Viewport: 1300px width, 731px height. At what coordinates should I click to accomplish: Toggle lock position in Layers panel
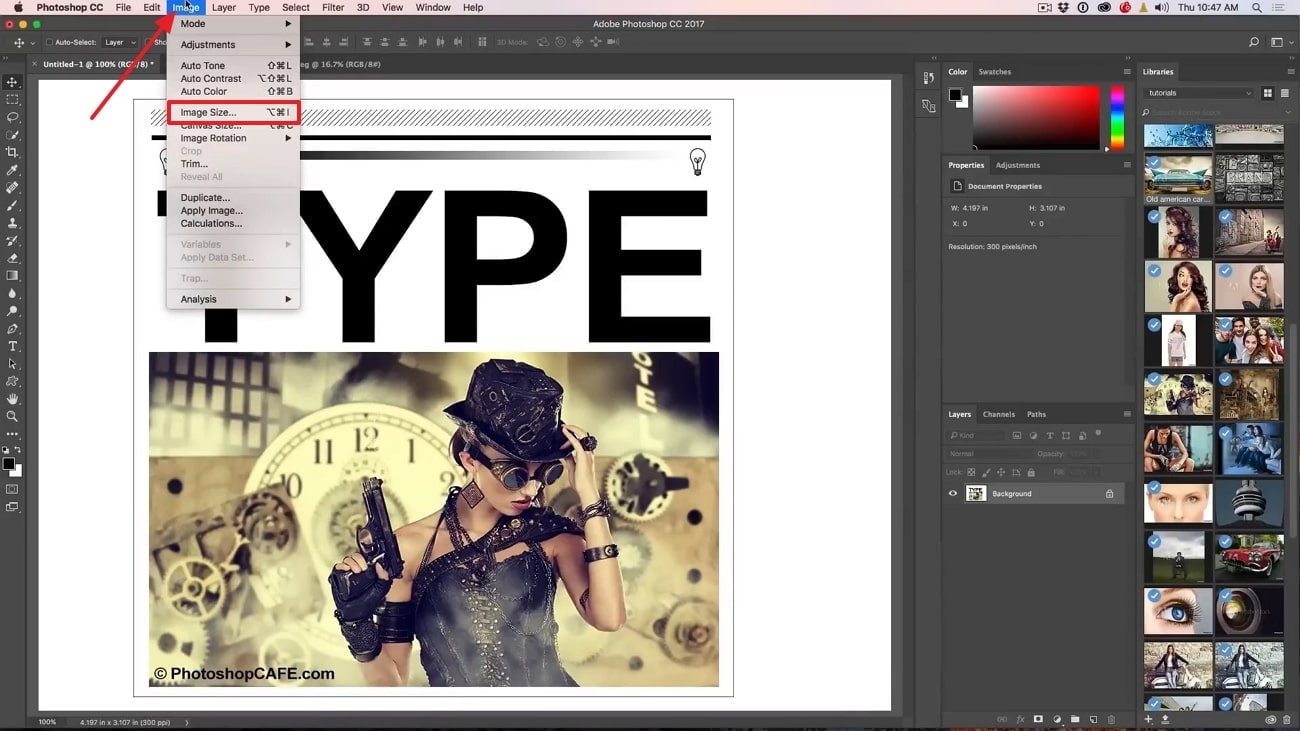[x=1002, y=472]
